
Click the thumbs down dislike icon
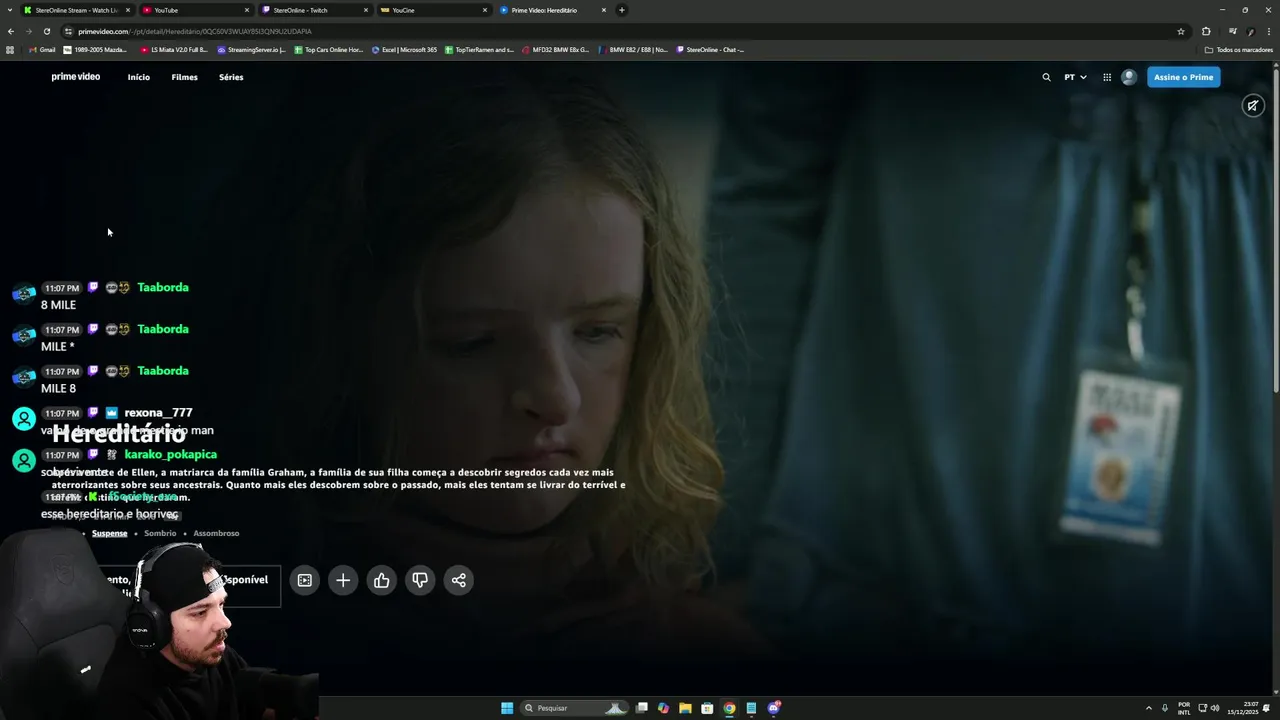pyautogui.click(x=420, y=580)
